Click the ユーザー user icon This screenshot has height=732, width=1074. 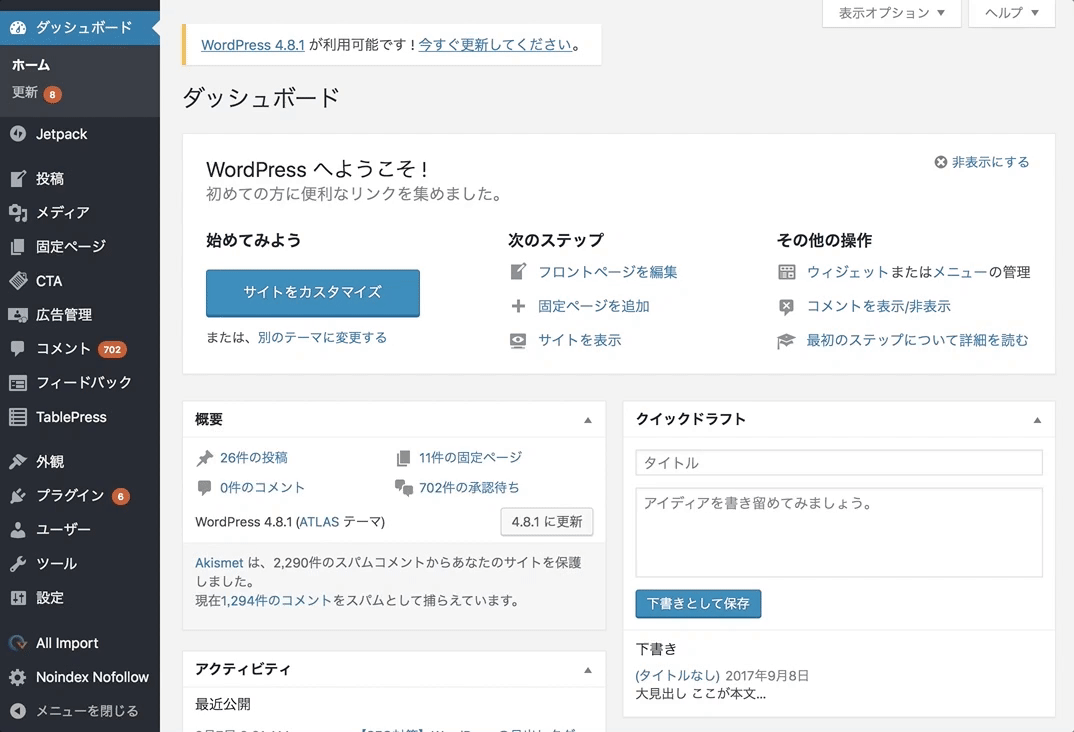pyautogui.click(x=18, y=529)
